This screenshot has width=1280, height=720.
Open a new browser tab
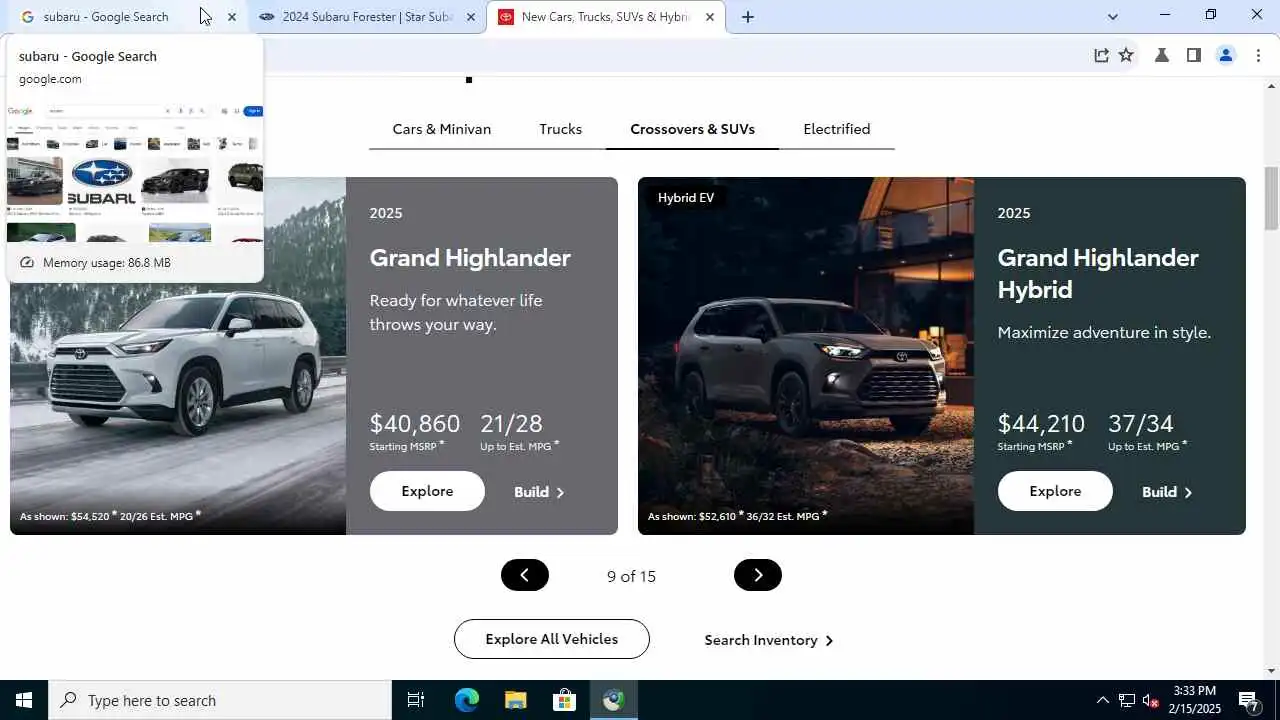tap(747, 17)
